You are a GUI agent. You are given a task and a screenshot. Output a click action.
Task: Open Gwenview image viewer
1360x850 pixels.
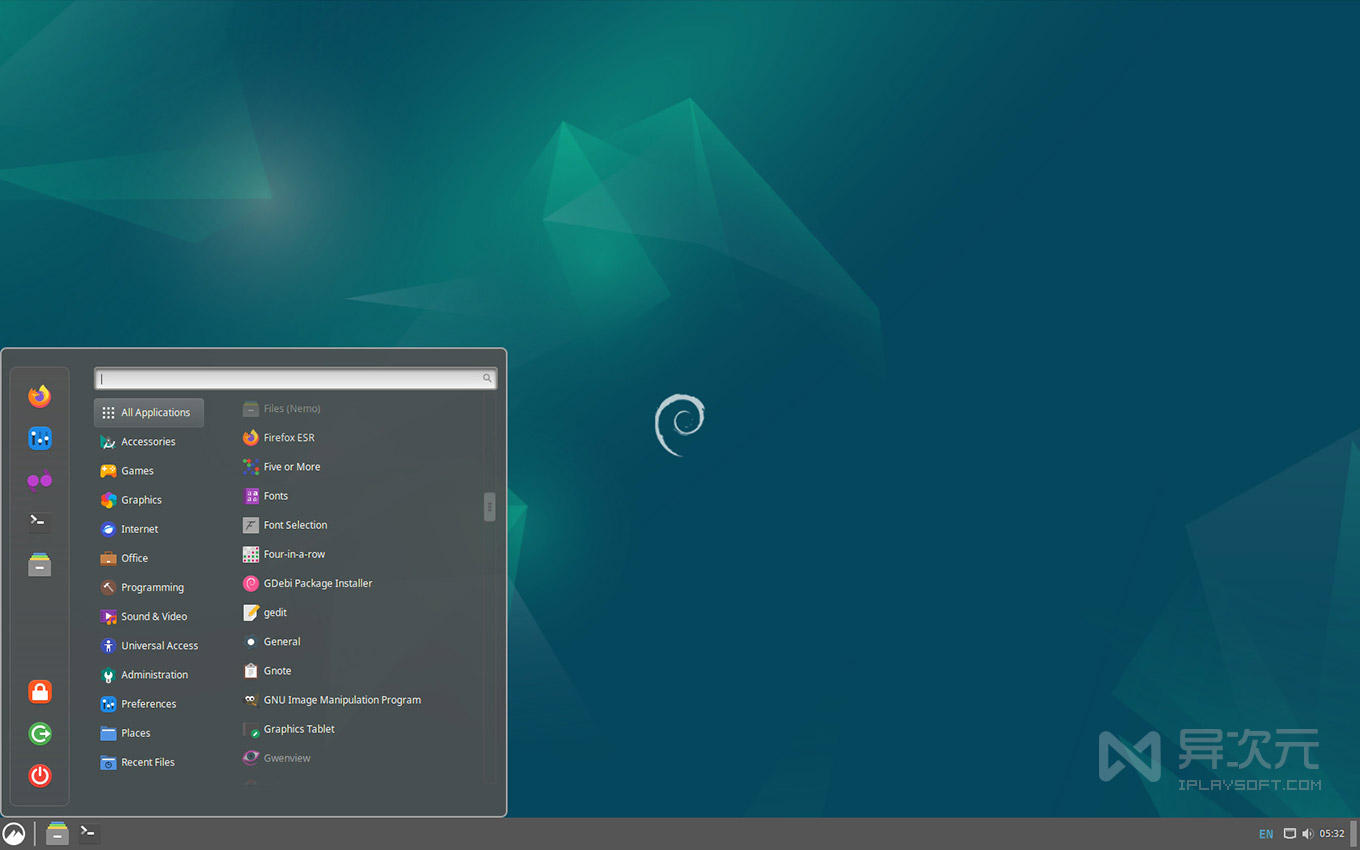[x=285, y=757]
